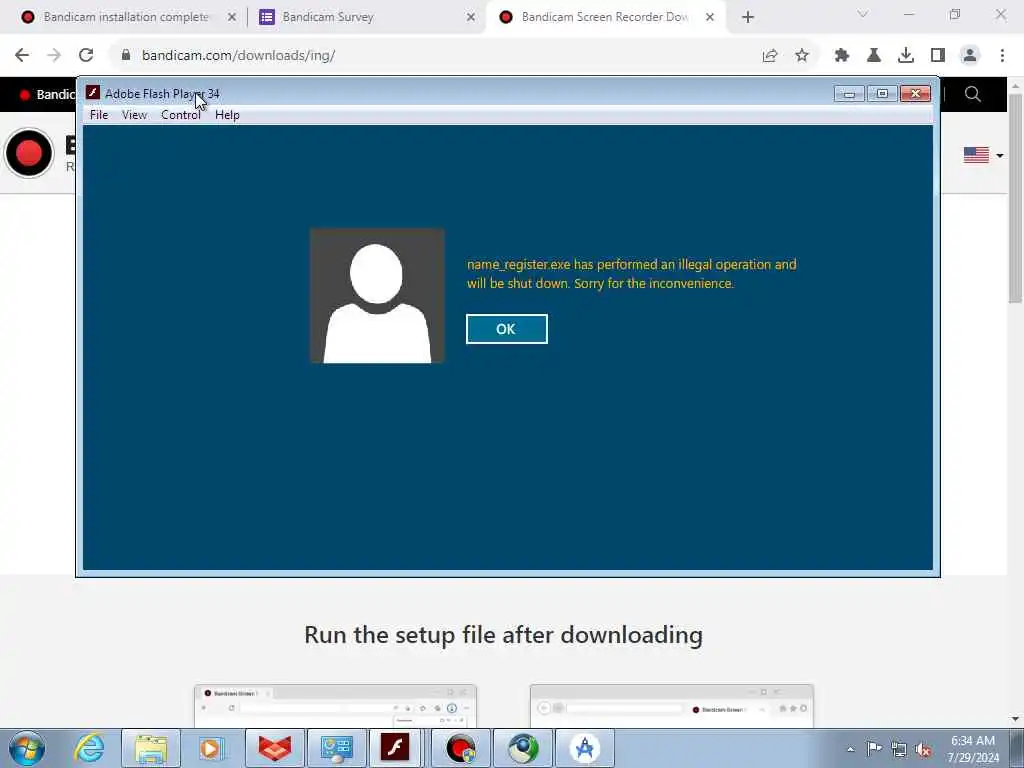Open the Bandicam installer taskbar icon

[460, 748]
